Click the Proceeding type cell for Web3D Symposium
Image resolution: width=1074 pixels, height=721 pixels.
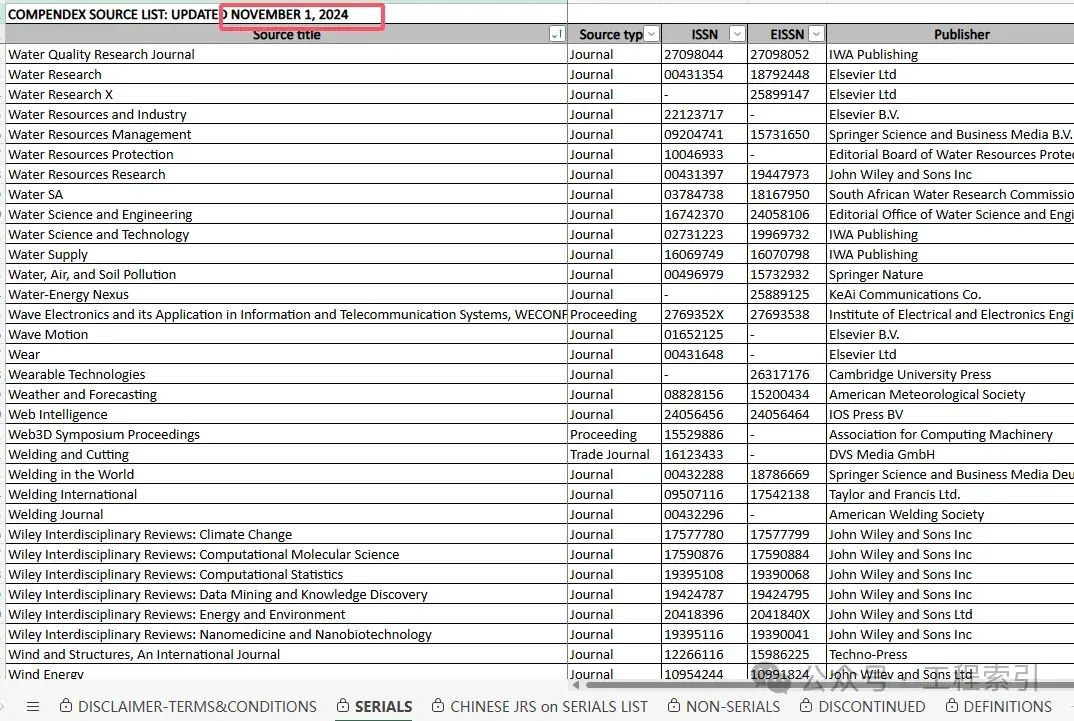[614, 435]
